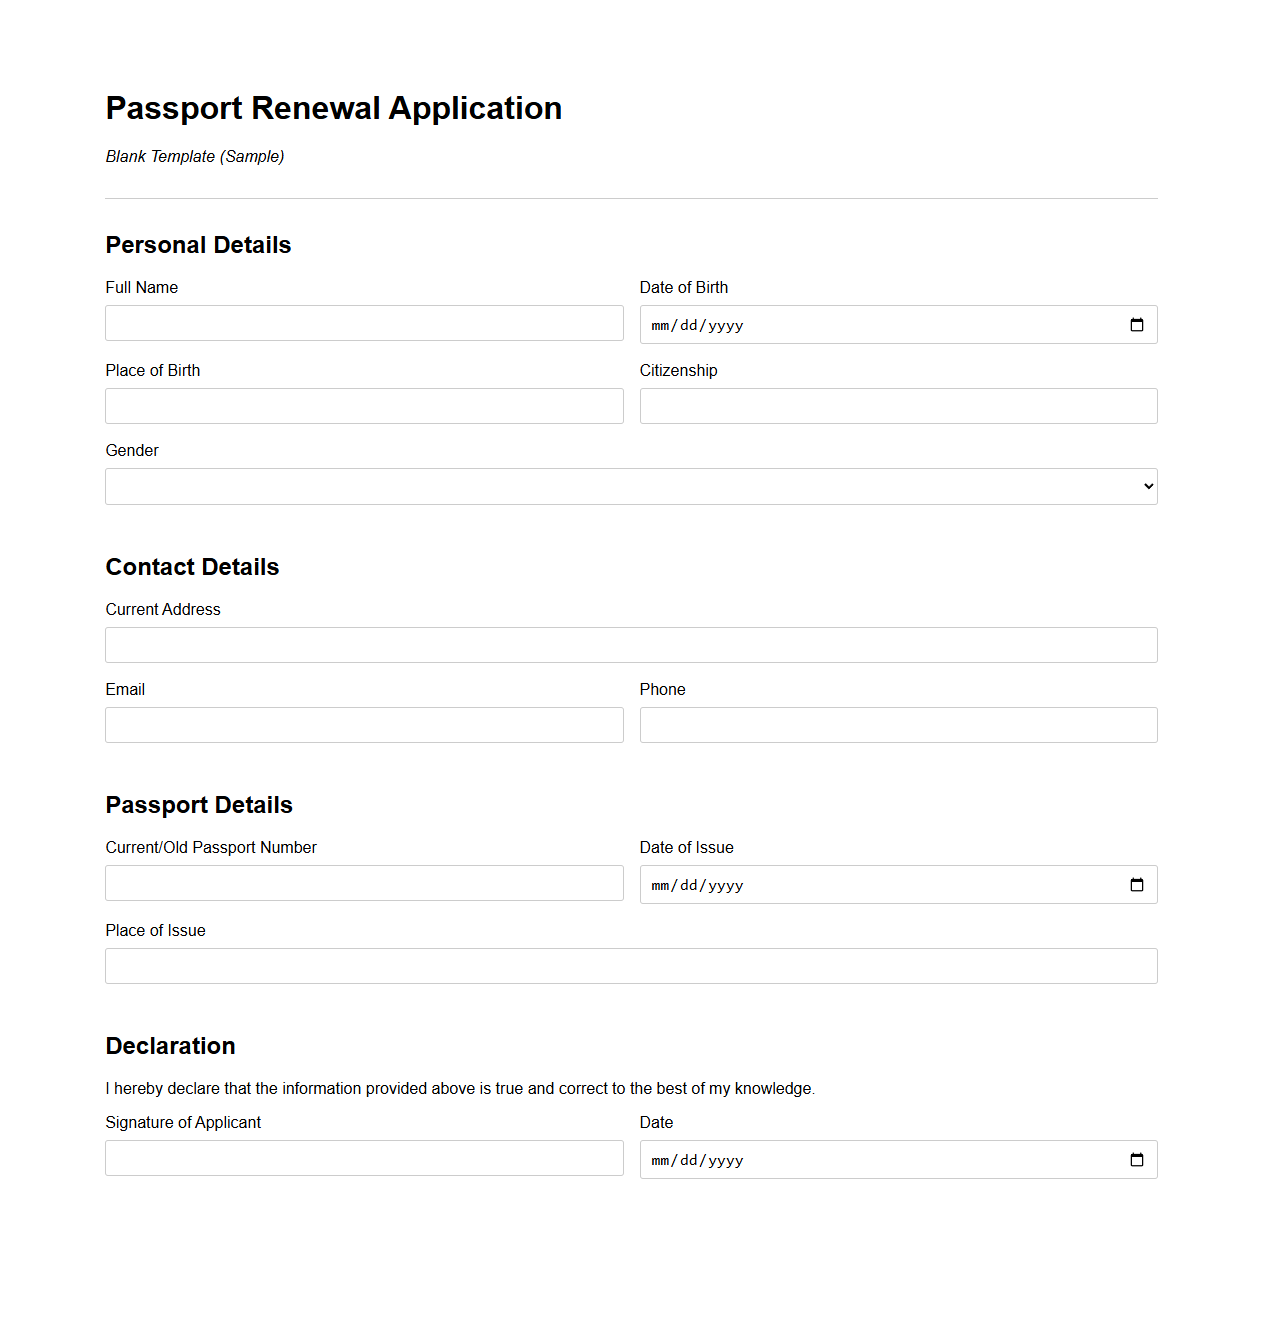
Task: Click the Place of Birth field
Action: [364, 406]
